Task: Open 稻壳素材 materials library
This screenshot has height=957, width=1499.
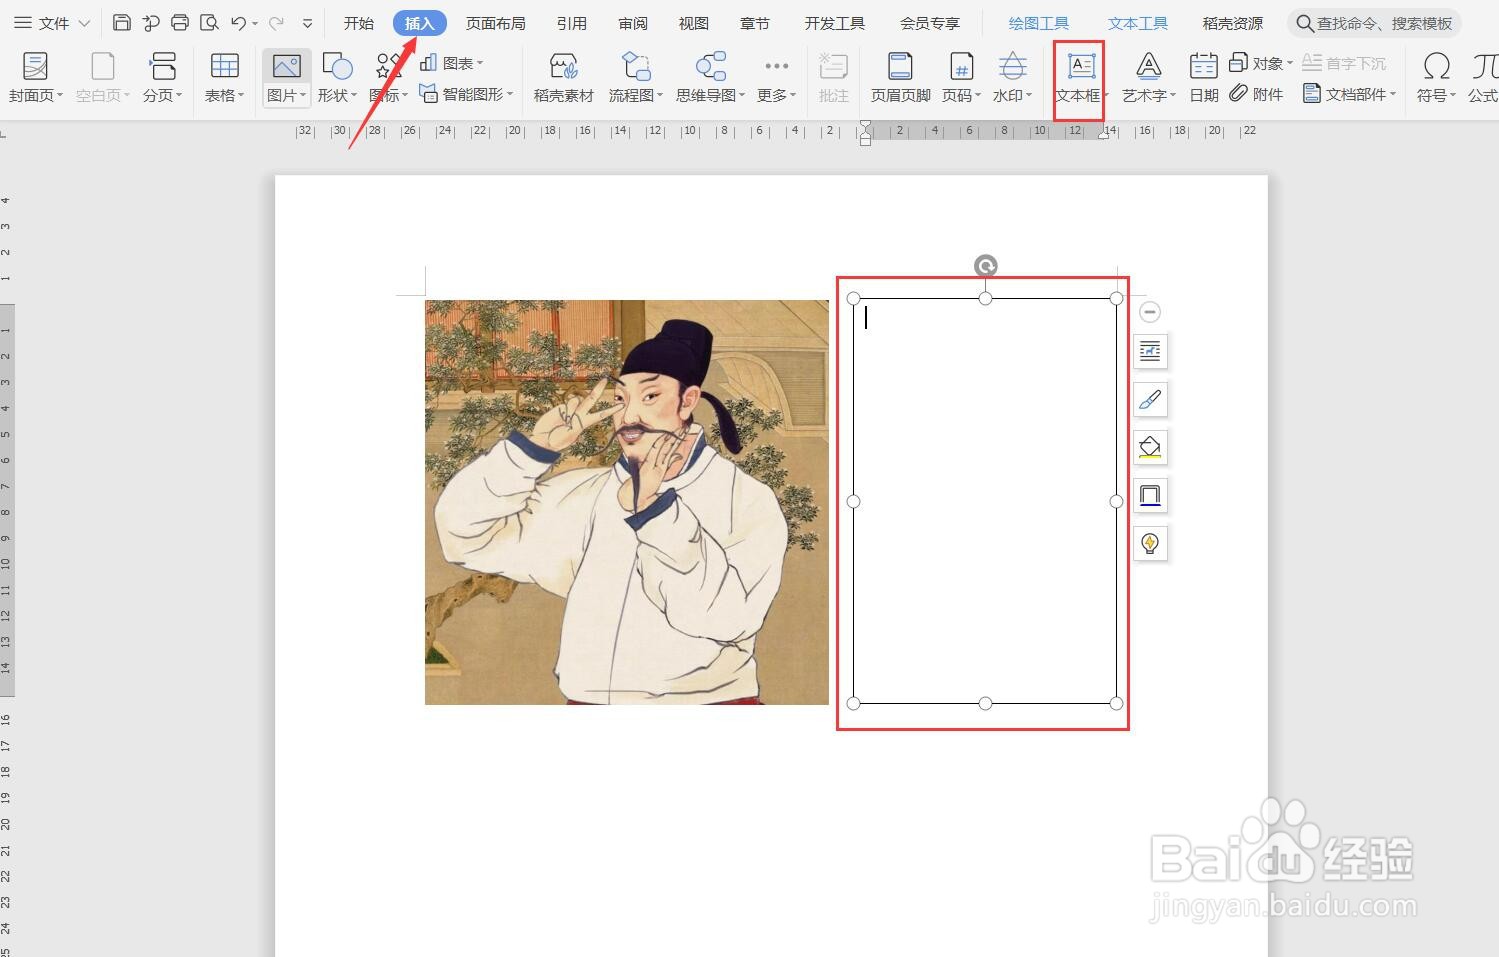Action: pyautogui.click(x=564, y=78)
